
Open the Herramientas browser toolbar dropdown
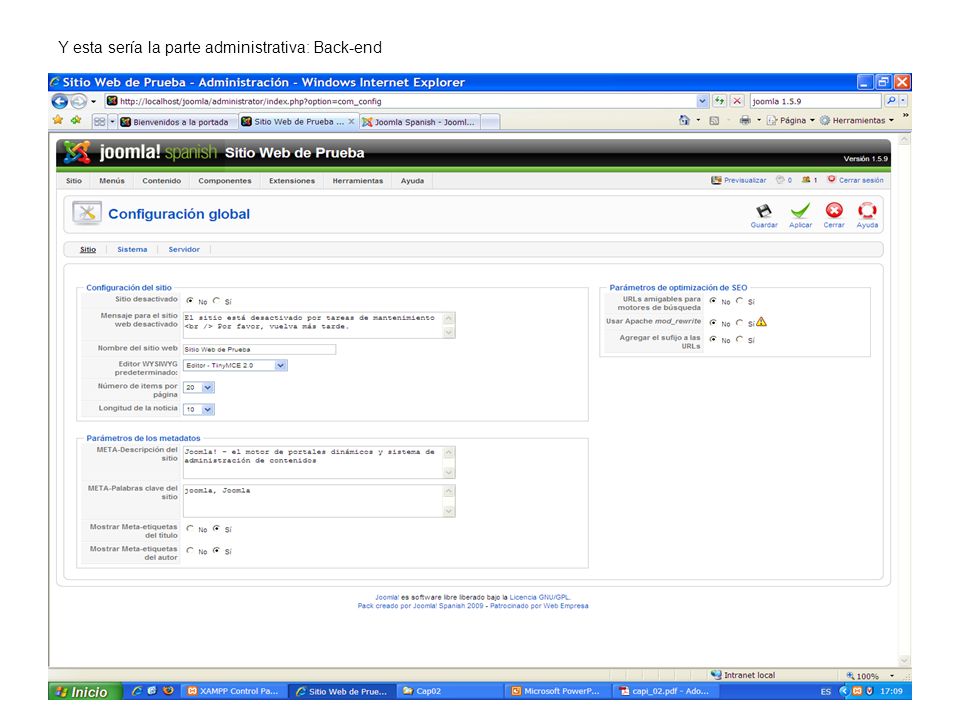[x=857, y=121]
